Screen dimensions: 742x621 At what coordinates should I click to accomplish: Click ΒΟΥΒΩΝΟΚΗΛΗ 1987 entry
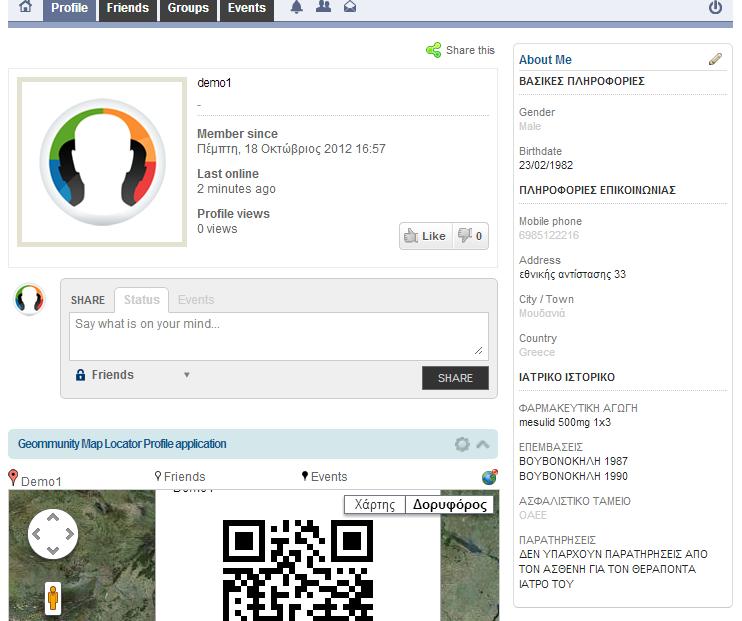pos(574,461)
